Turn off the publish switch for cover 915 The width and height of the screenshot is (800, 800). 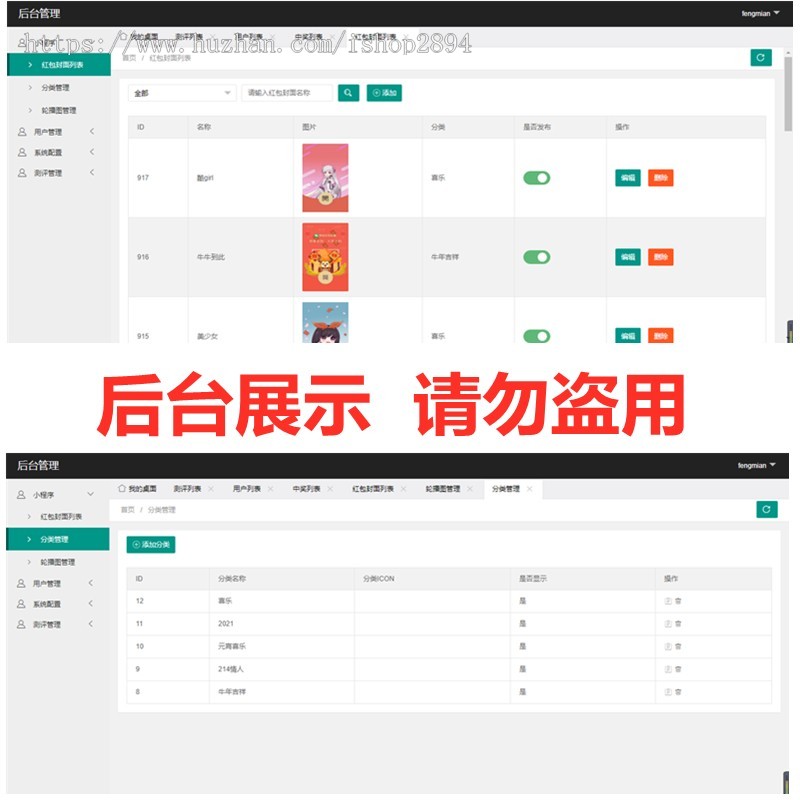click(x=537, y=336)
